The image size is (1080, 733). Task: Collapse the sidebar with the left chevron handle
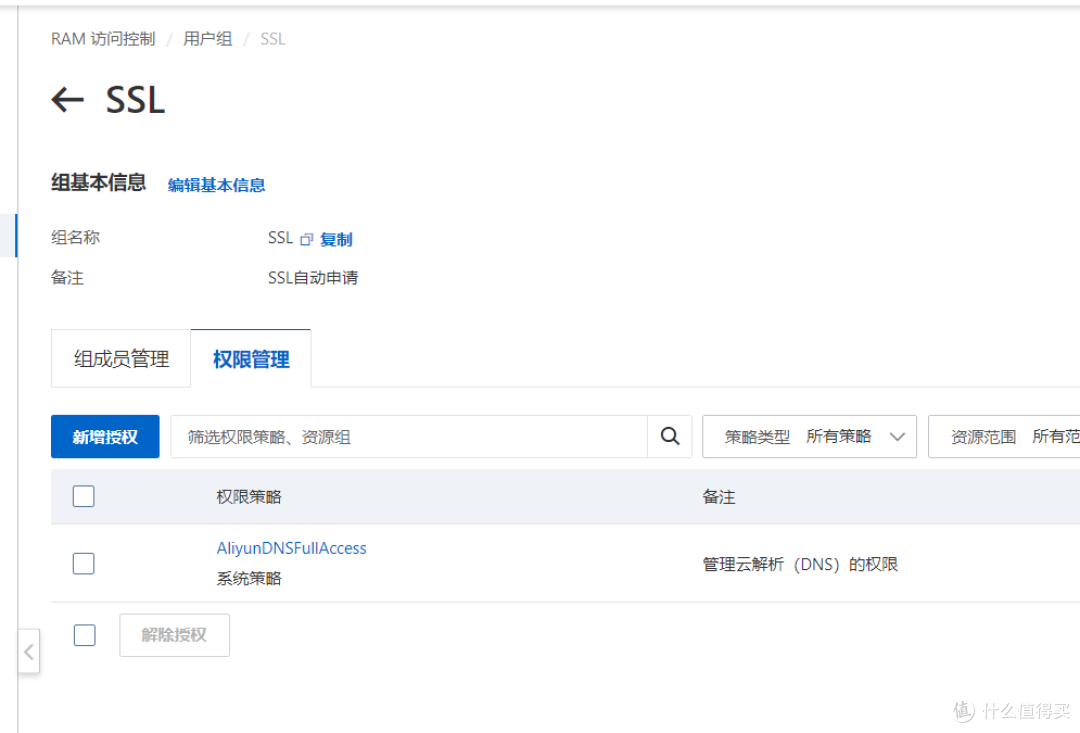tap(28, 651)
